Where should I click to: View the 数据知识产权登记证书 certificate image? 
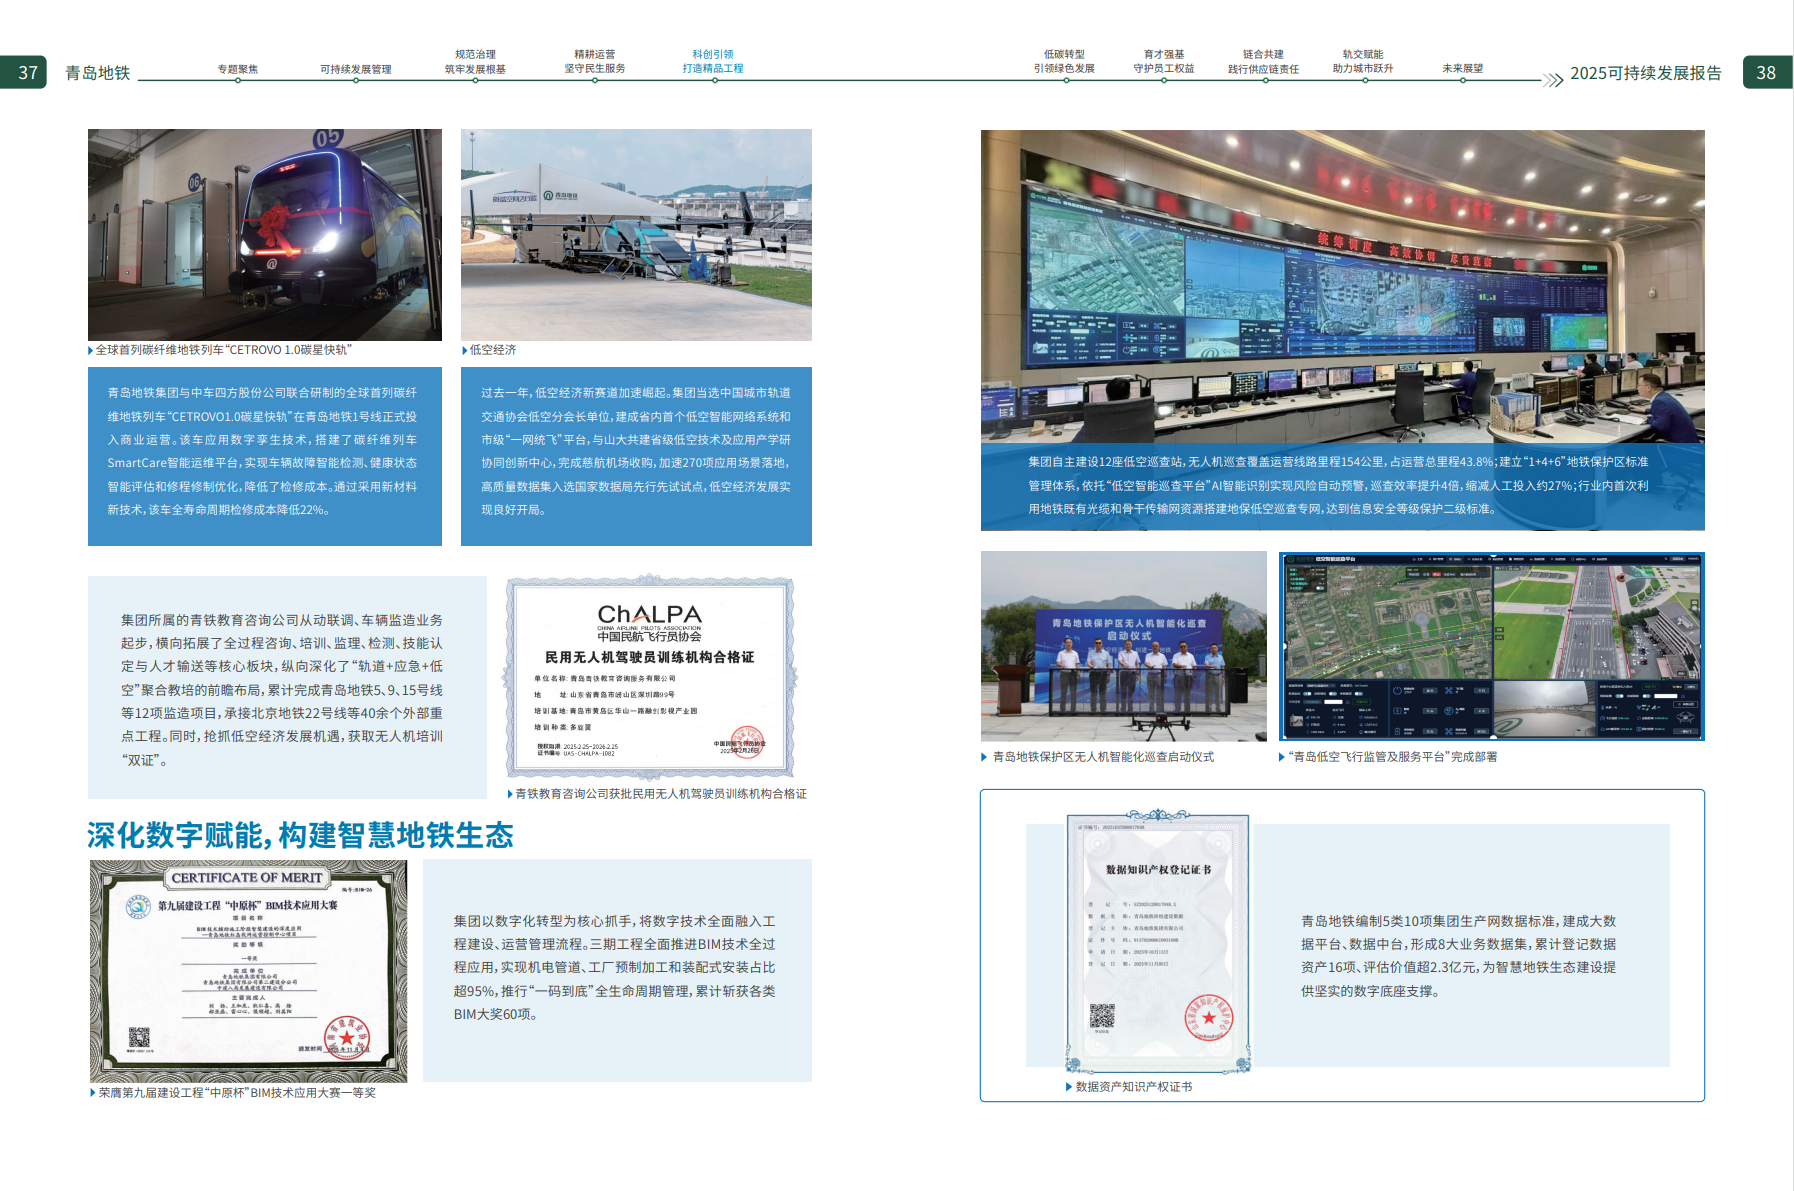[1158, 941]
